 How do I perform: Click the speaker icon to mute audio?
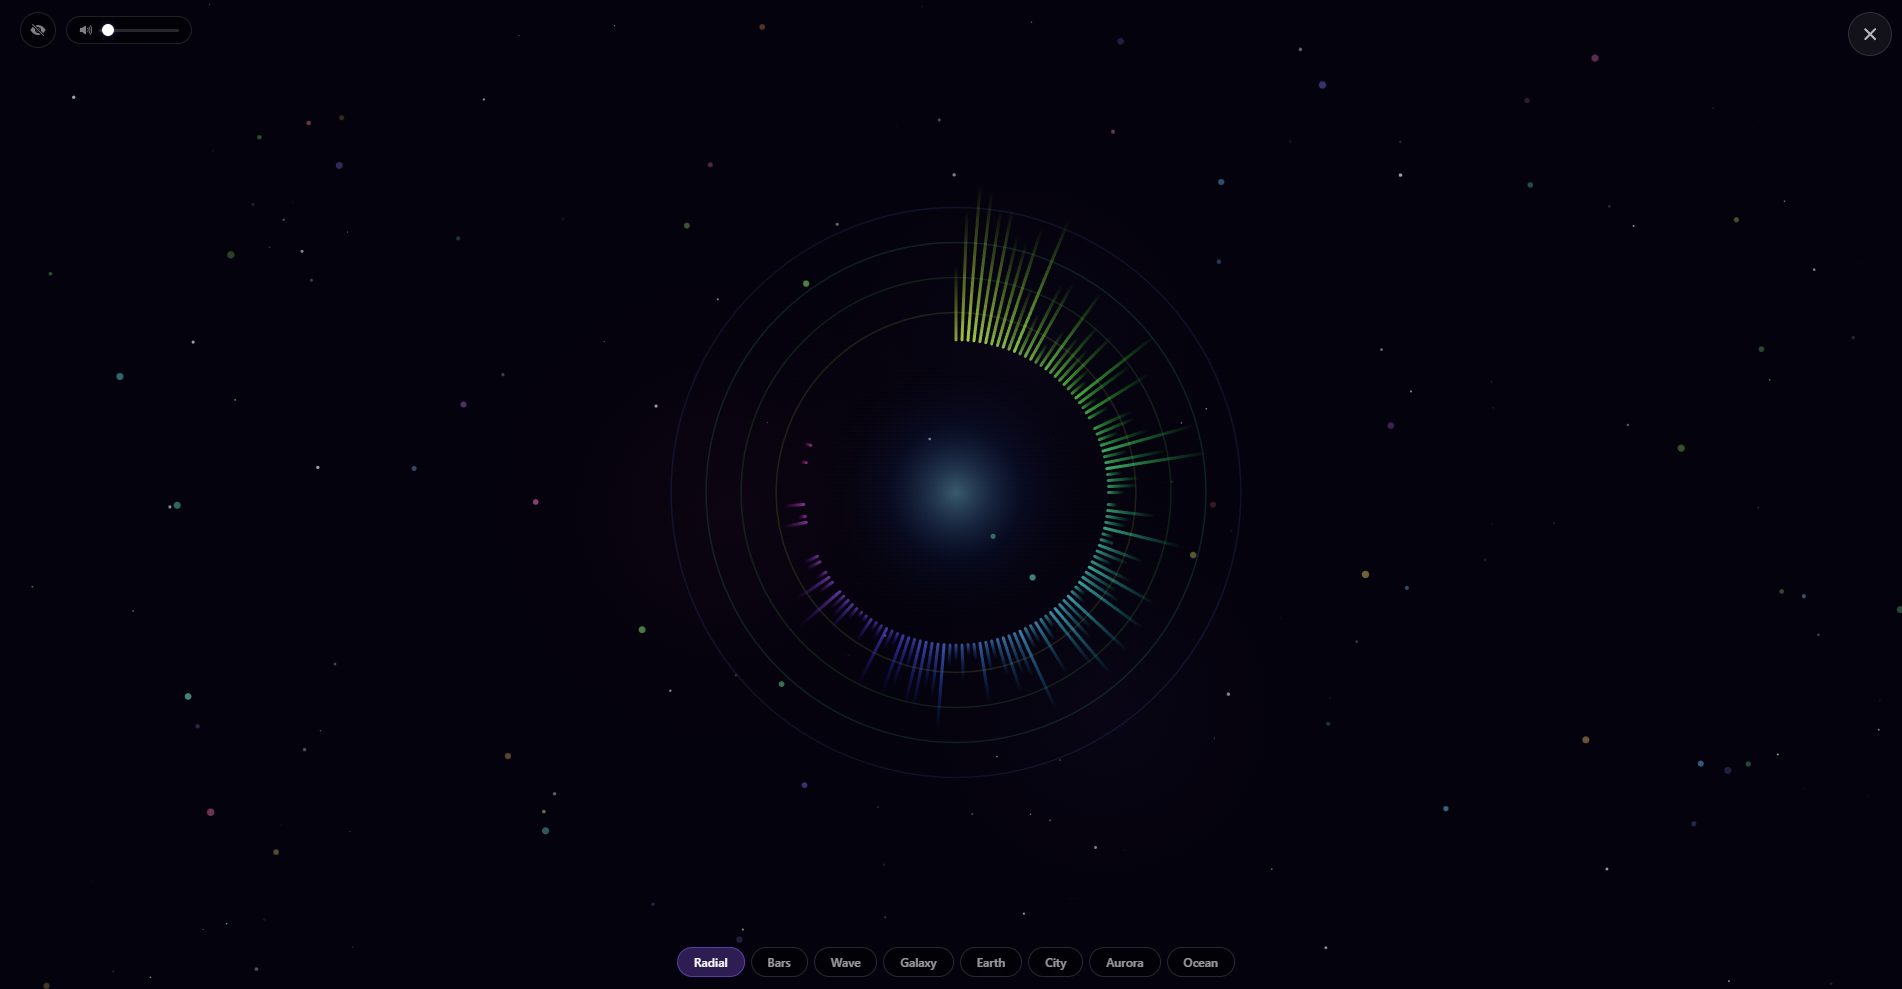[86, 30]
